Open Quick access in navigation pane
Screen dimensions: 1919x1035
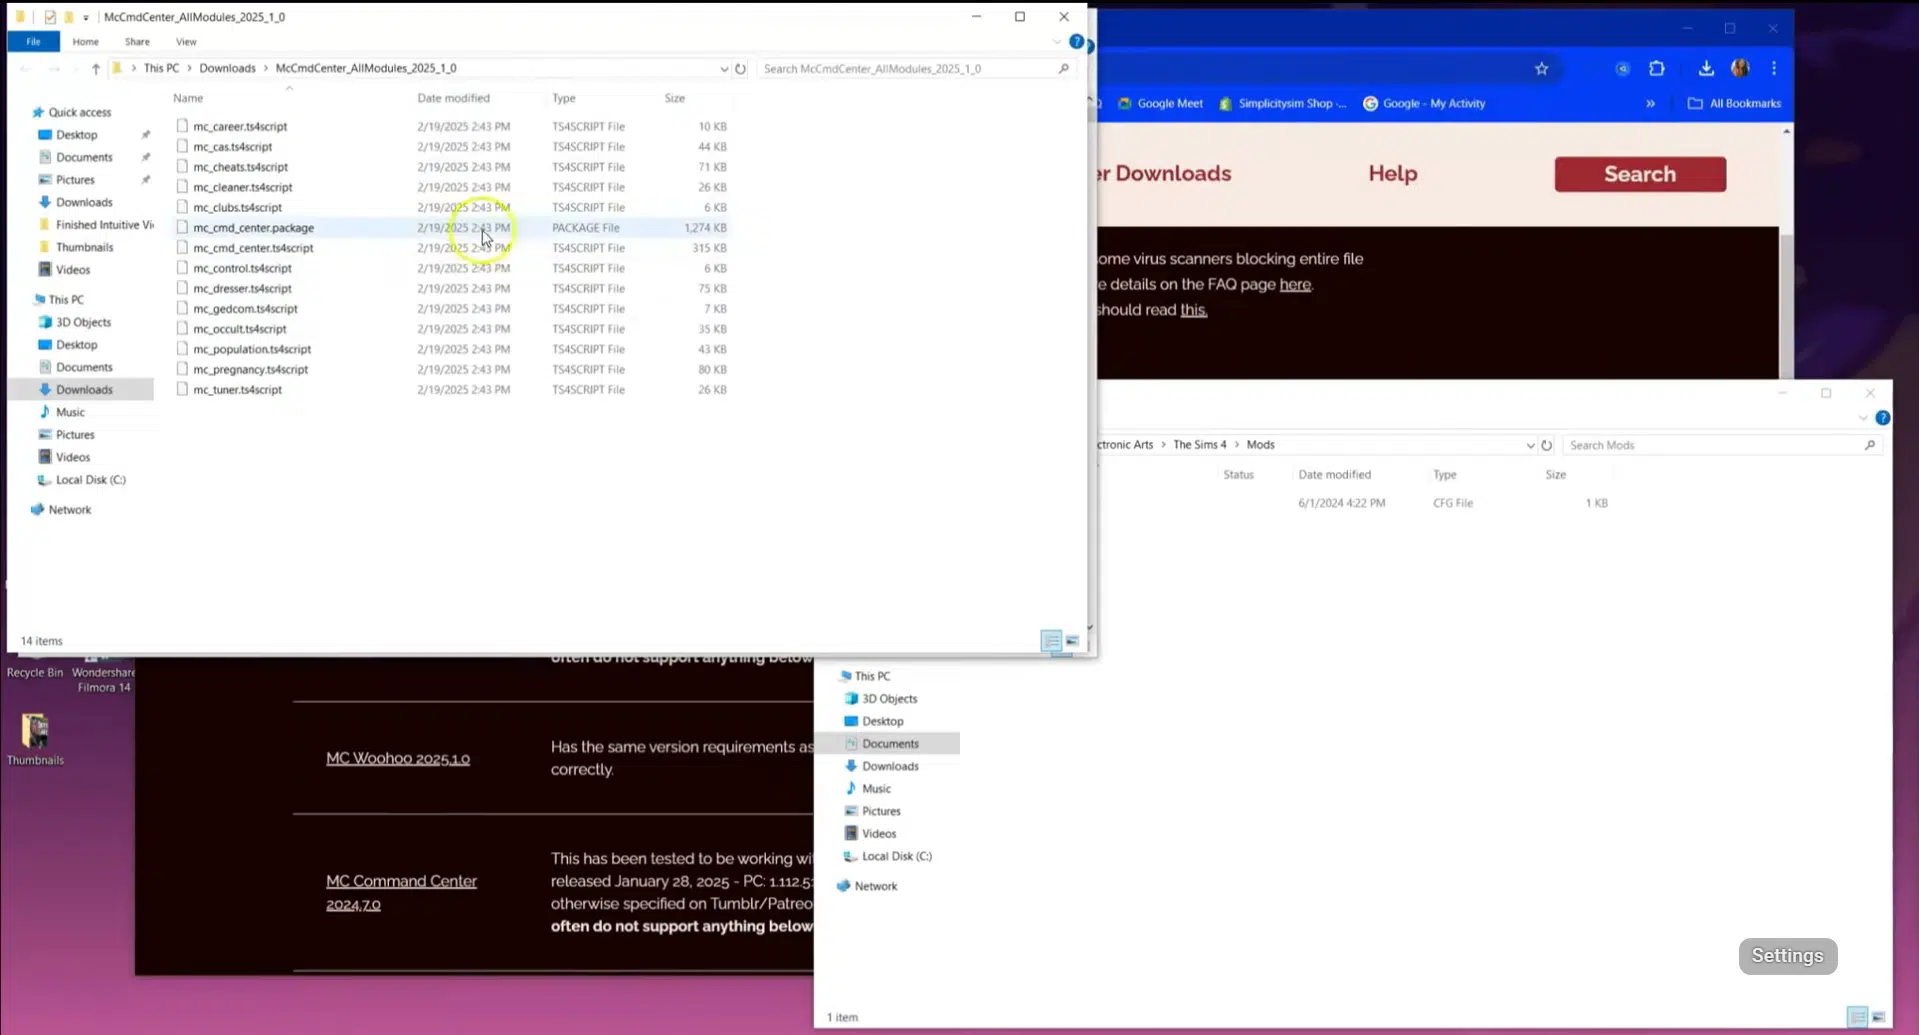[x=79, y=112]
